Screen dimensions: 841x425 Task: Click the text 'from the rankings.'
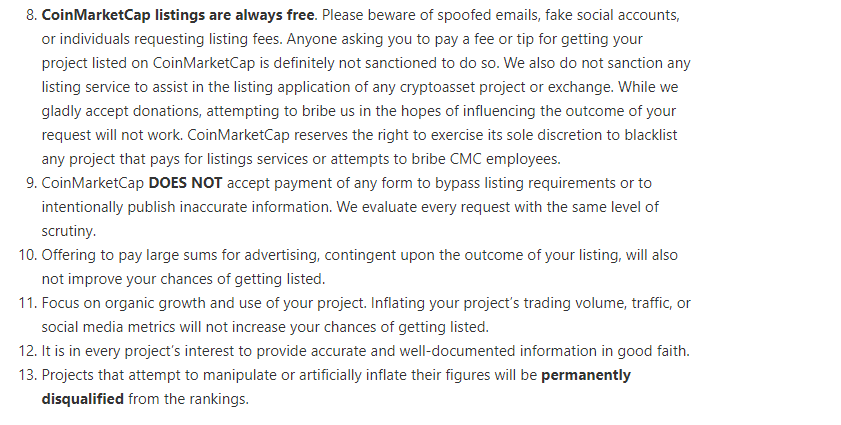[188, 399]
